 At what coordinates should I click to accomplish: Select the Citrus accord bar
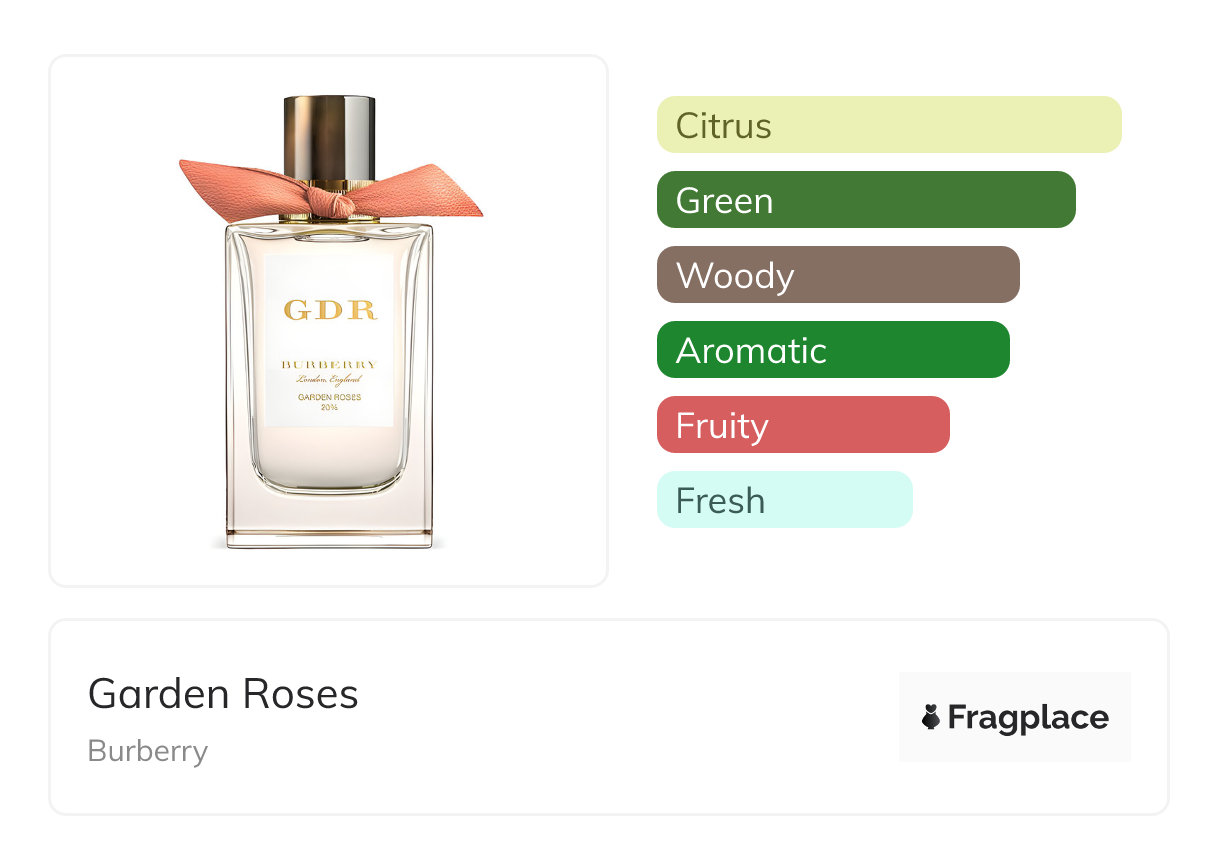(889, 125)
